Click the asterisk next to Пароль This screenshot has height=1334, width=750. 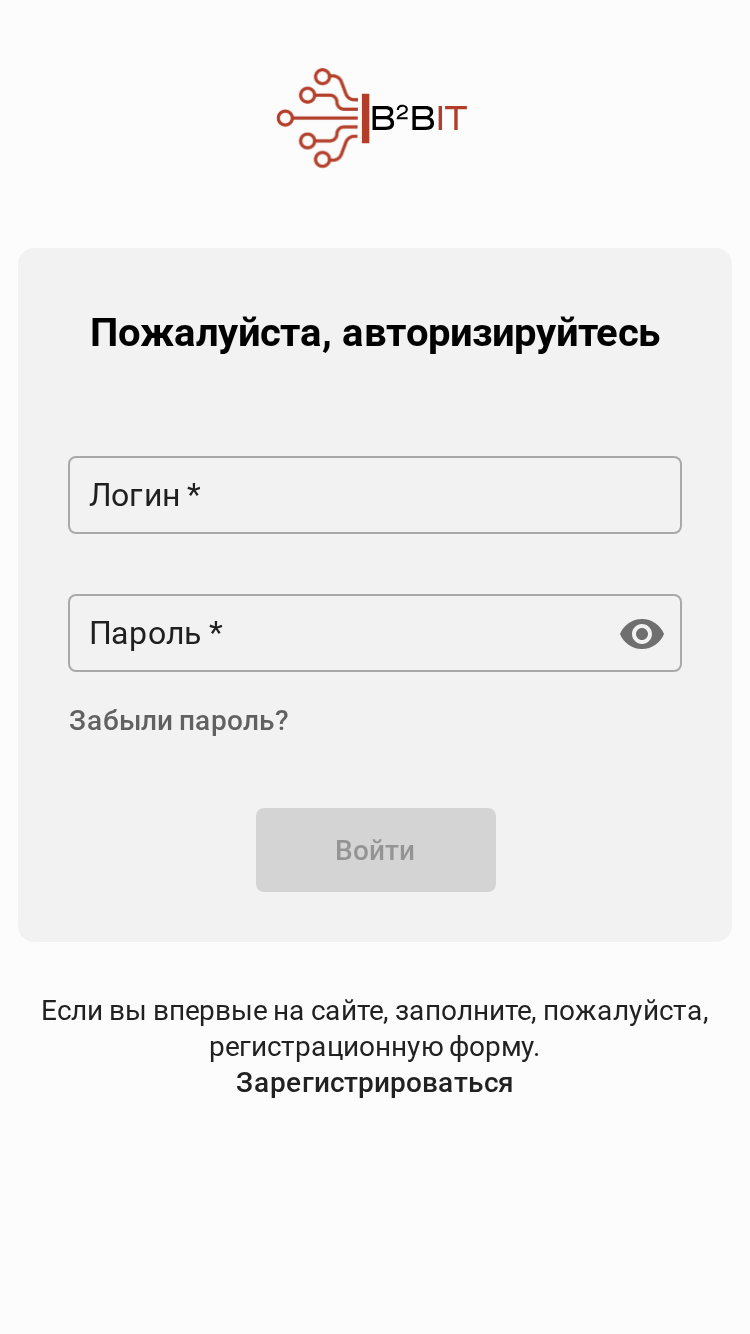coord(215,629)
